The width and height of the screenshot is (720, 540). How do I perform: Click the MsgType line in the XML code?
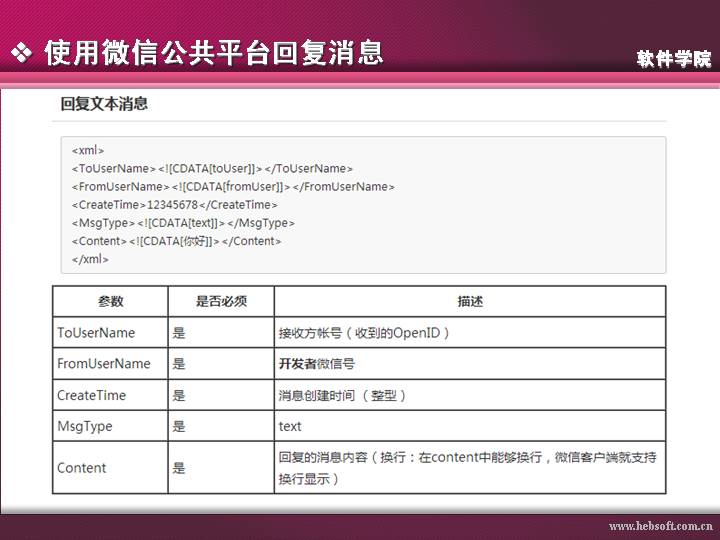pos(183,222)
